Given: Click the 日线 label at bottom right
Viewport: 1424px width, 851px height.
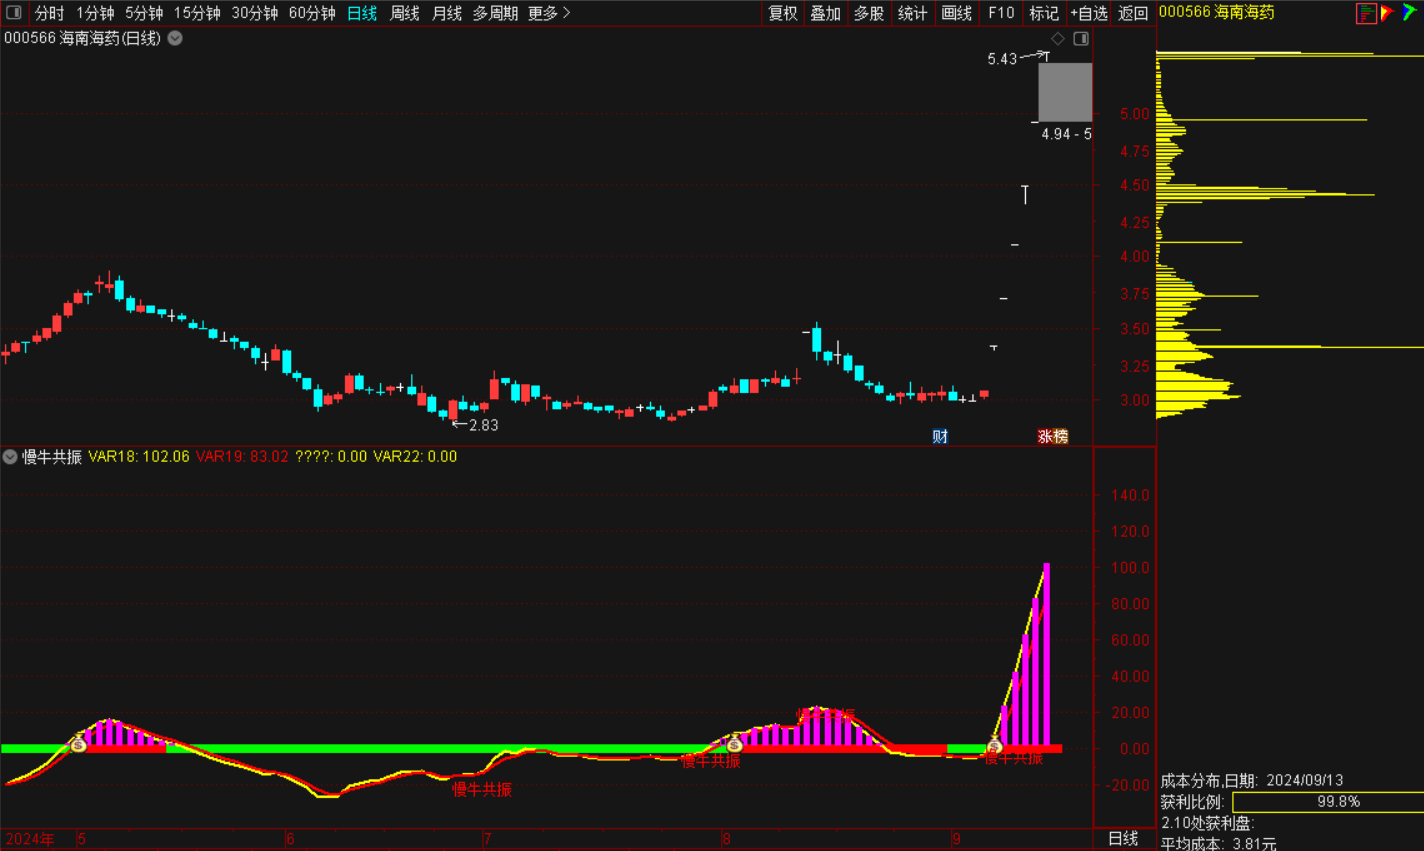Looking at the screenshot, I should [1124, 838].
